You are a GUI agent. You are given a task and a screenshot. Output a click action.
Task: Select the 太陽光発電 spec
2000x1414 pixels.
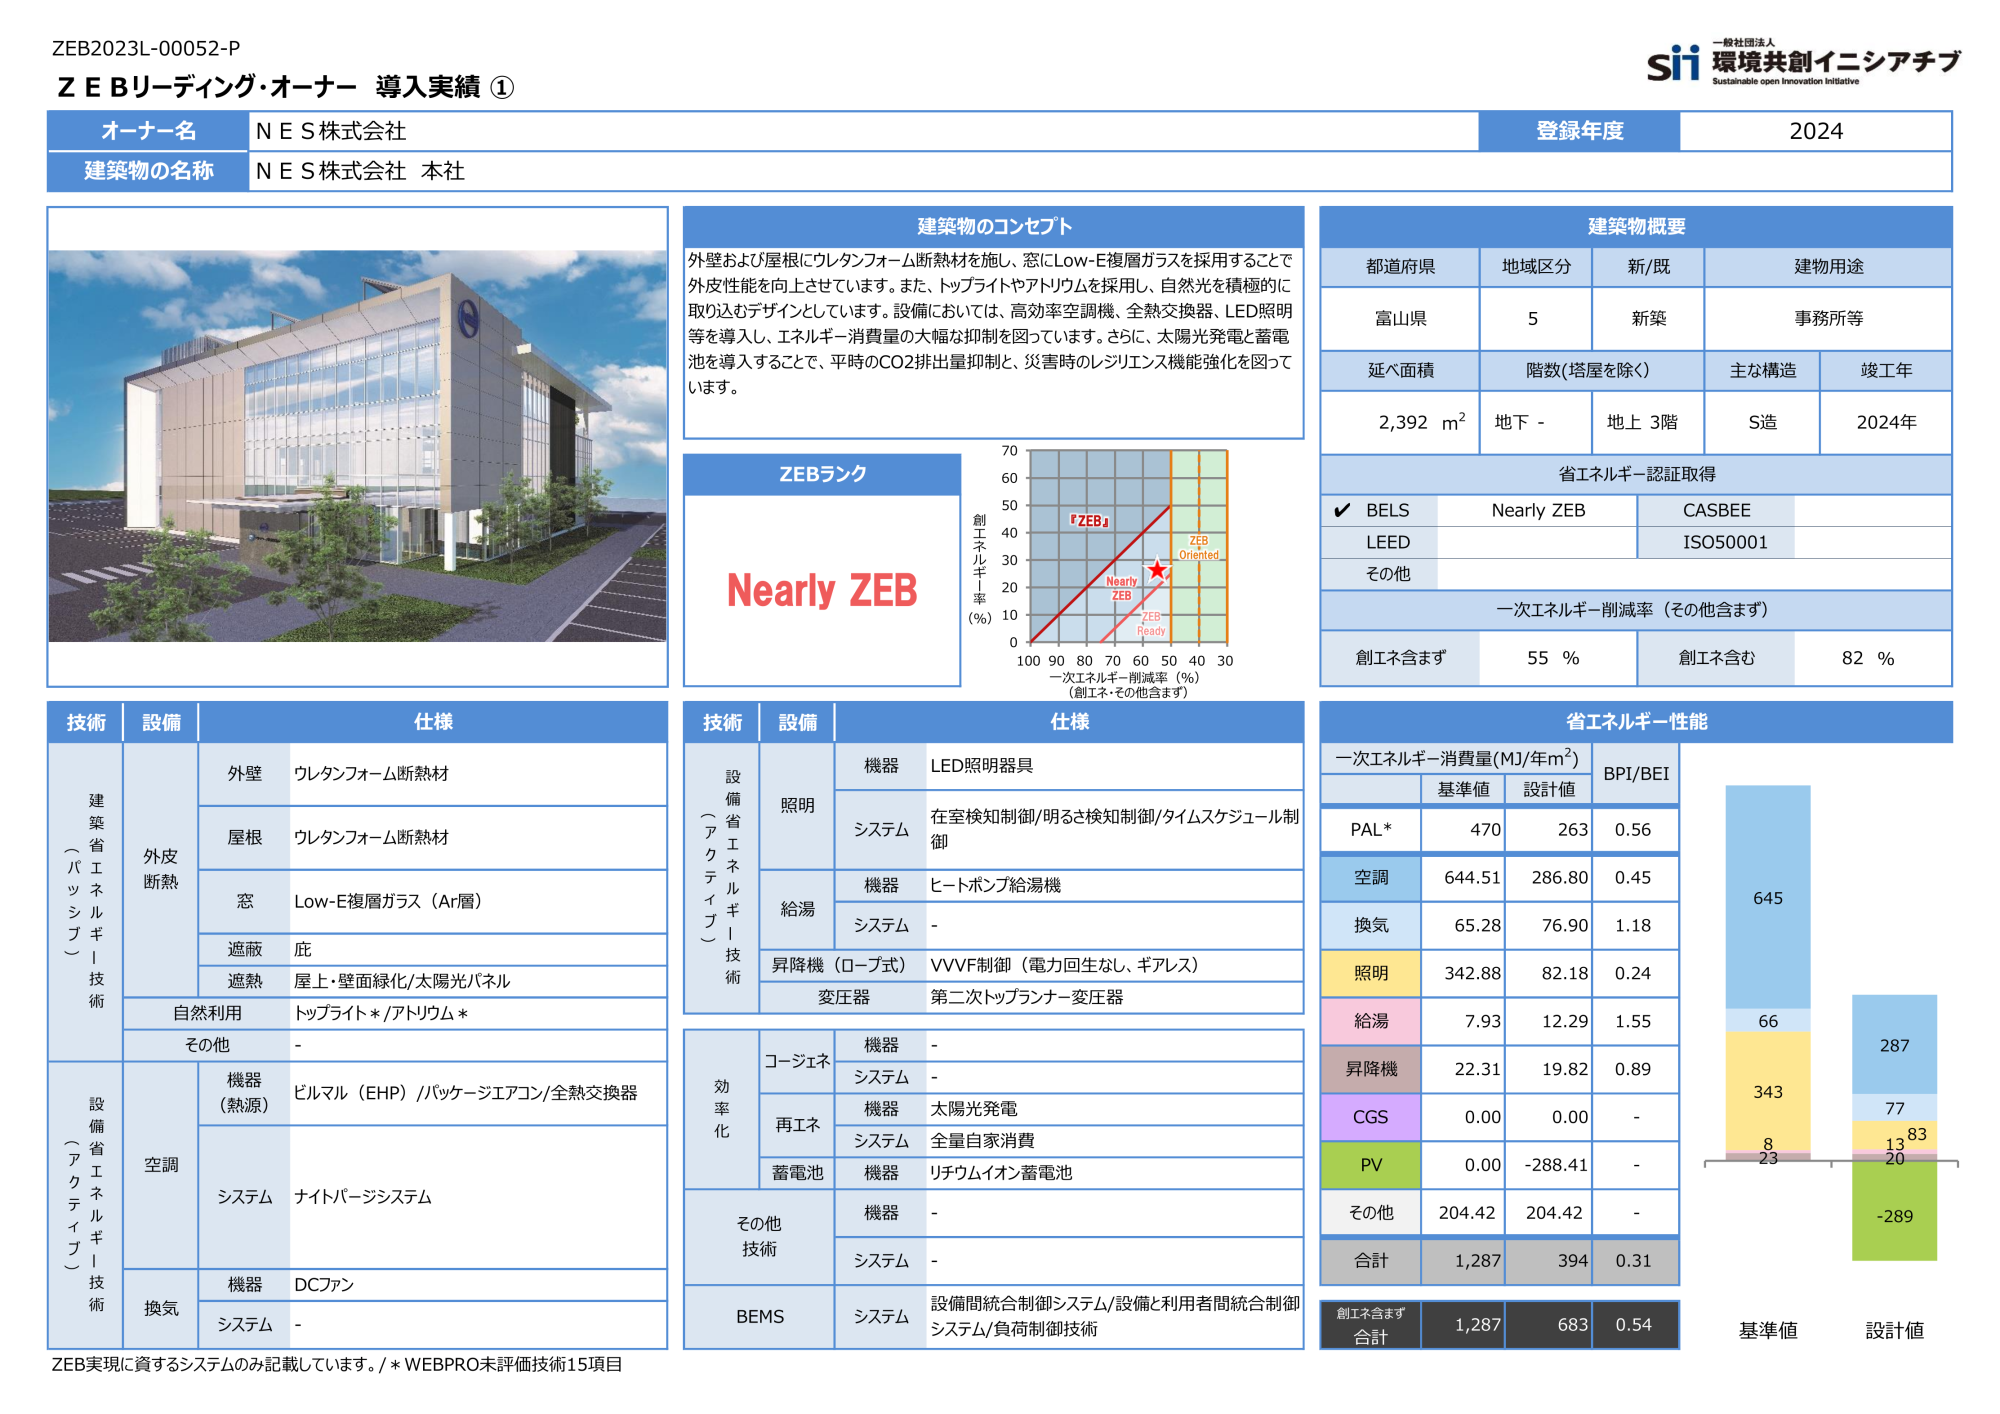coord(973,1109)
